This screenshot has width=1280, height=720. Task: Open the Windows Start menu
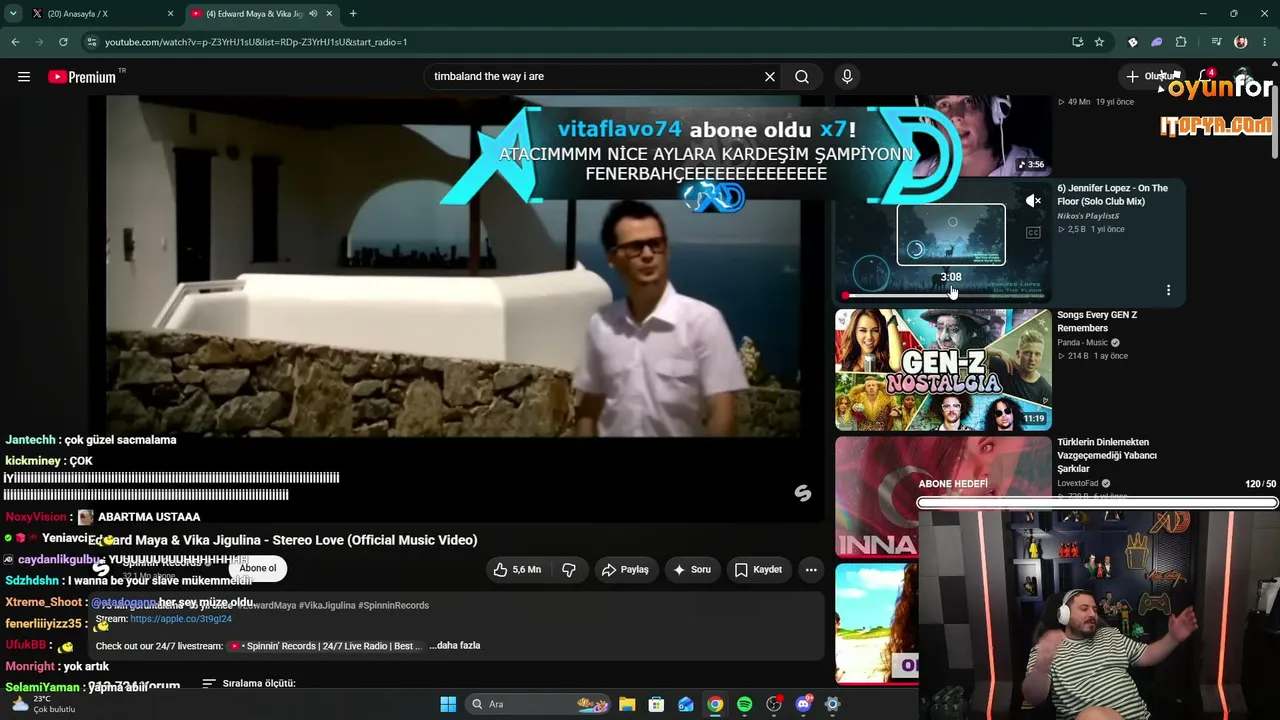click(x=448, y=704)
